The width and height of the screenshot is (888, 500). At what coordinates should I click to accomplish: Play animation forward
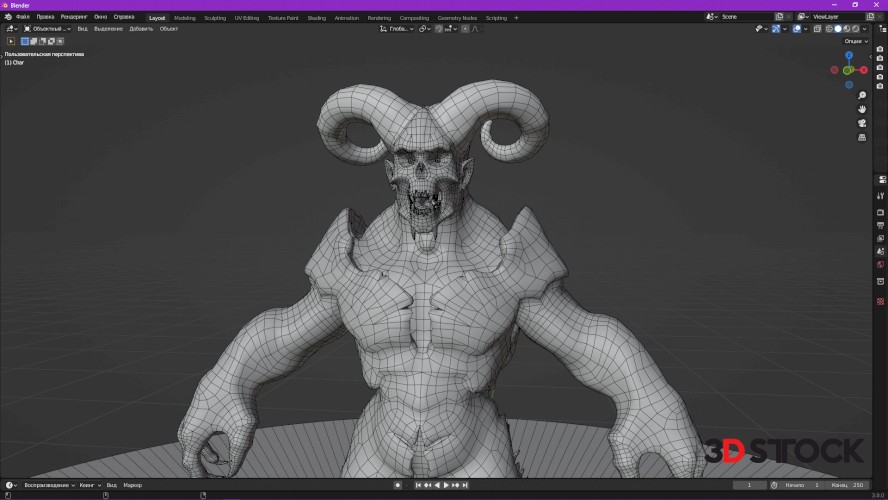(x=446, y=485)
